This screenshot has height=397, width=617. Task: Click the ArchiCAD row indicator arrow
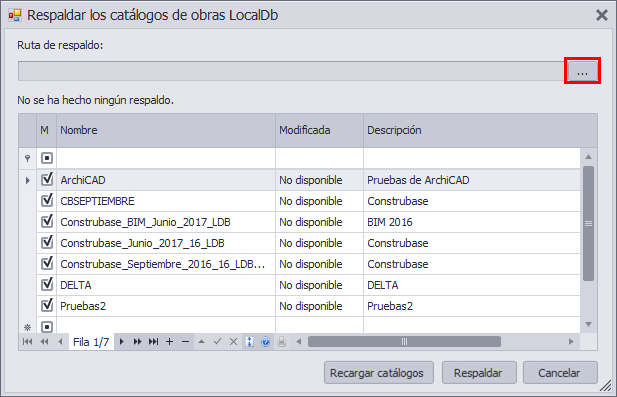click(x=27, y=181)
